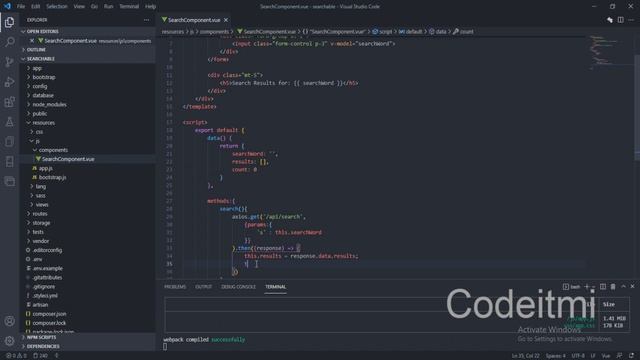Image resolution: width=640 pixels, height=360 pixels.
Task: Open Explorer more actions ellipsis
Action: click(x=147, y=20)
